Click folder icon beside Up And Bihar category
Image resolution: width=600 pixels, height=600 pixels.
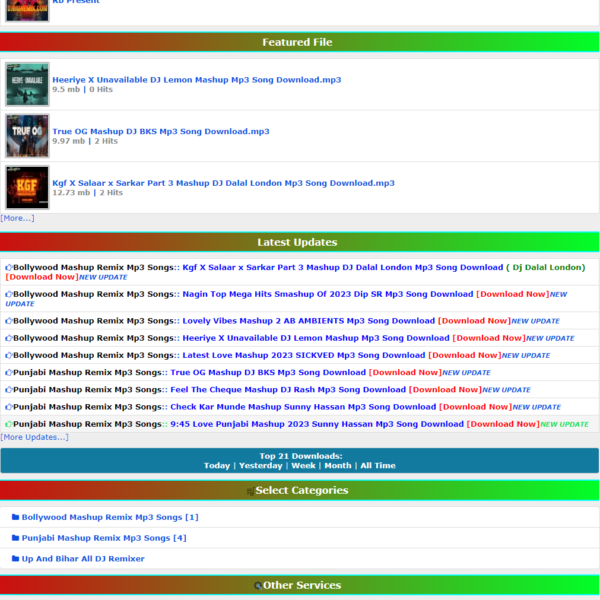click(x=15, y=558)
